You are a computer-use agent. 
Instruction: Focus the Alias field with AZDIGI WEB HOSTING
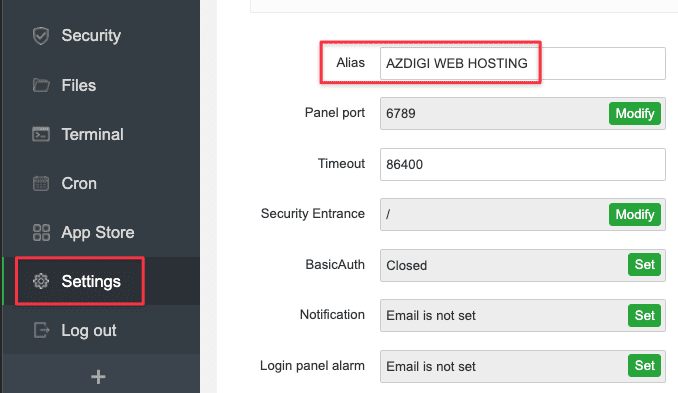(x=523, y=64)
